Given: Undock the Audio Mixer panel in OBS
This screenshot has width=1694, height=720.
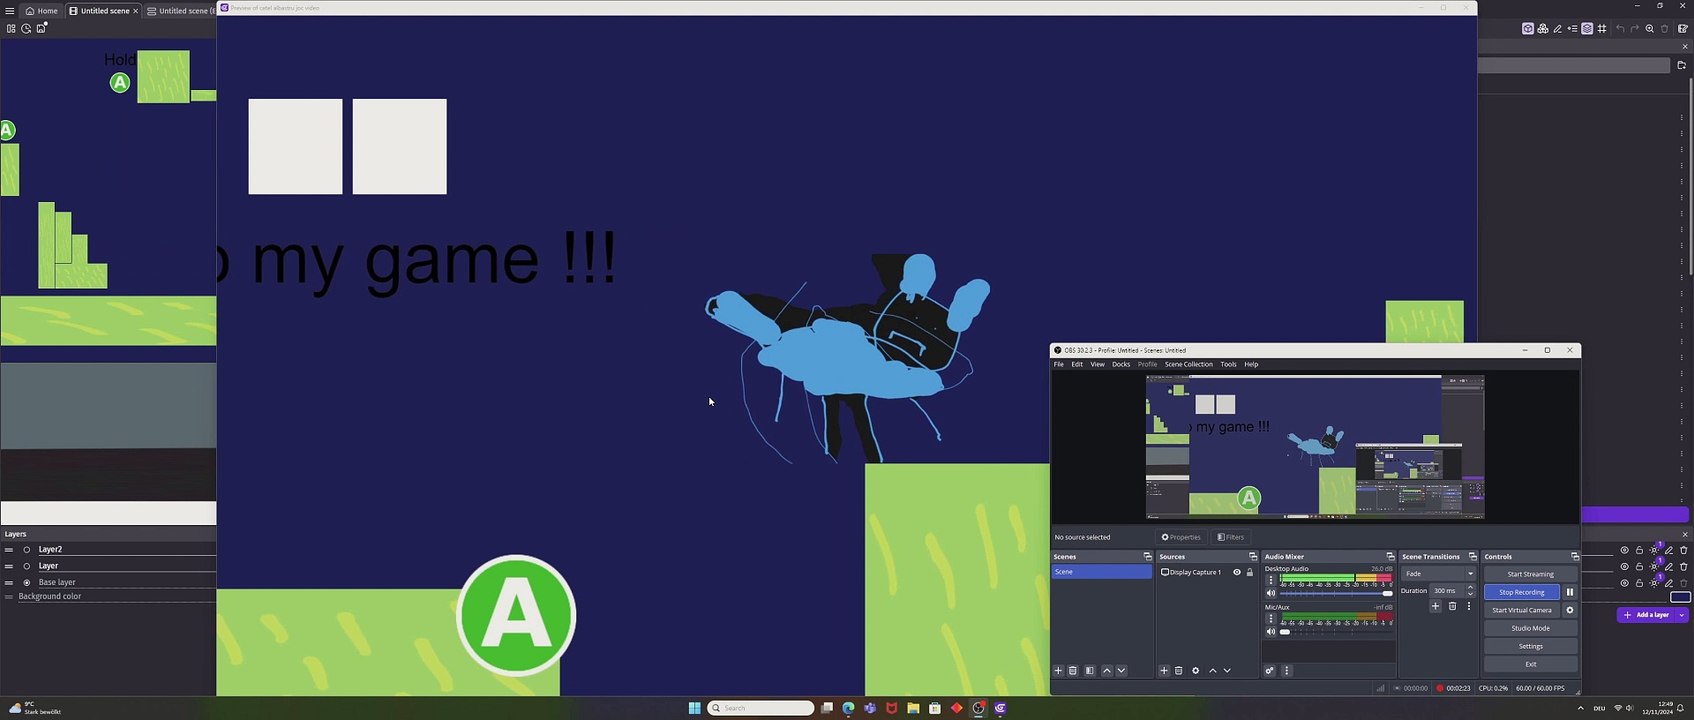Looking at the screenshot, I should 1390,557.
